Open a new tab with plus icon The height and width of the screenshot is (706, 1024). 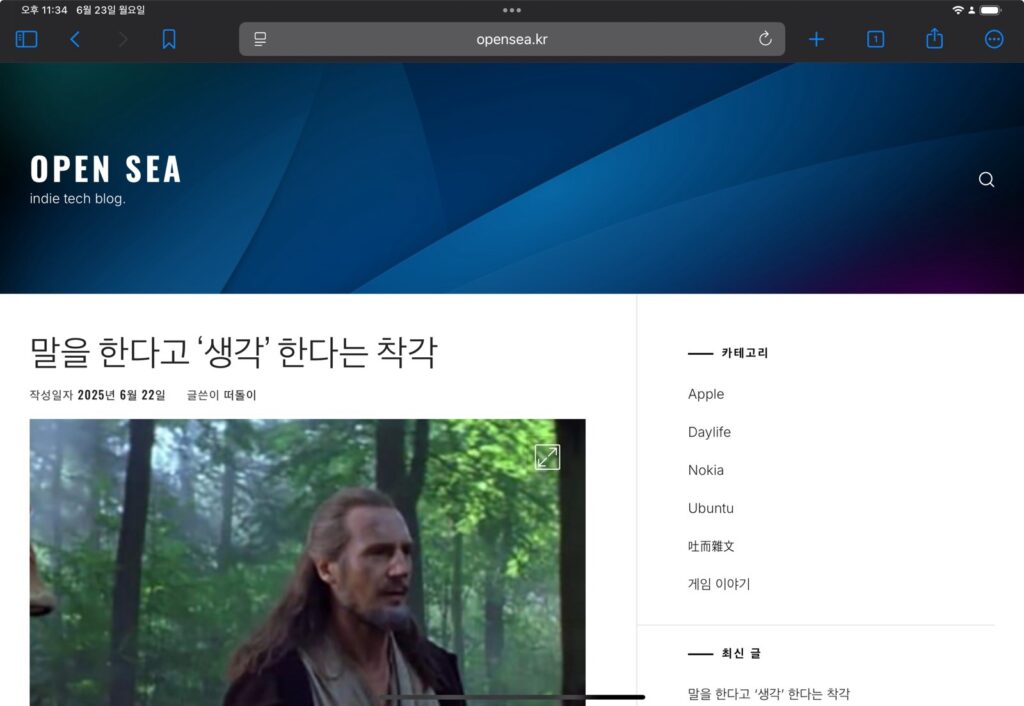coord(816,39)
